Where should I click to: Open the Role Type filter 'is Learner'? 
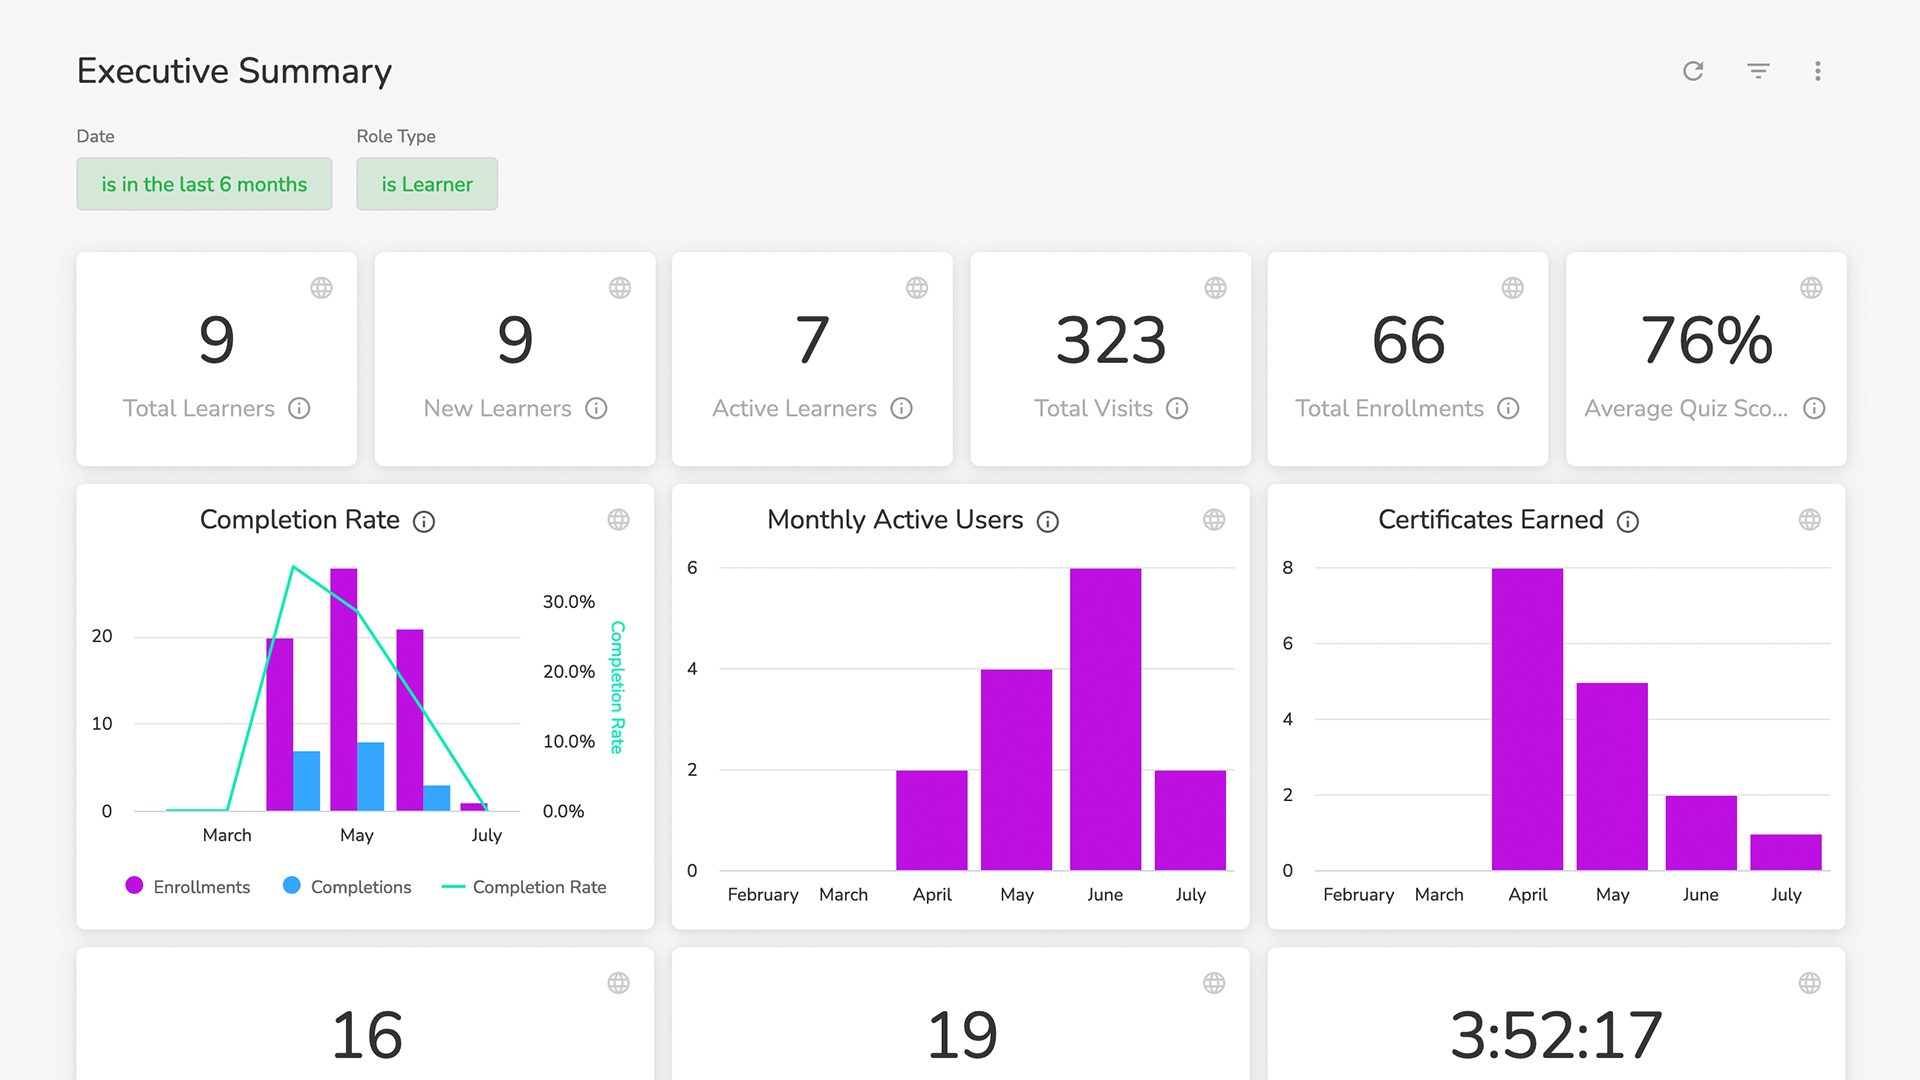(427, 184)
